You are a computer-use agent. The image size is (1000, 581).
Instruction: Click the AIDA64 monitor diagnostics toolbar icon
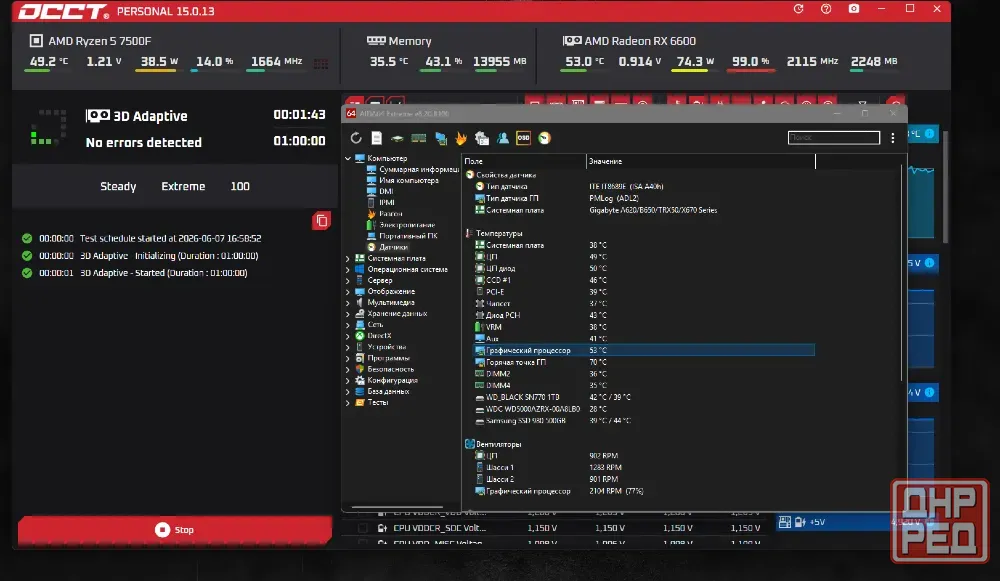coord(441,138)
